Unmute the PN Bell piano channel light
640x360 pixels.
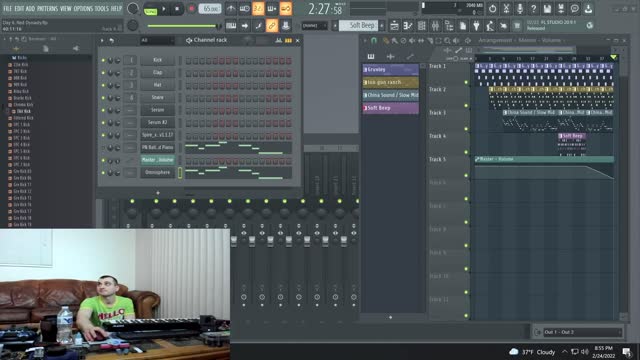tap(103, 148)
